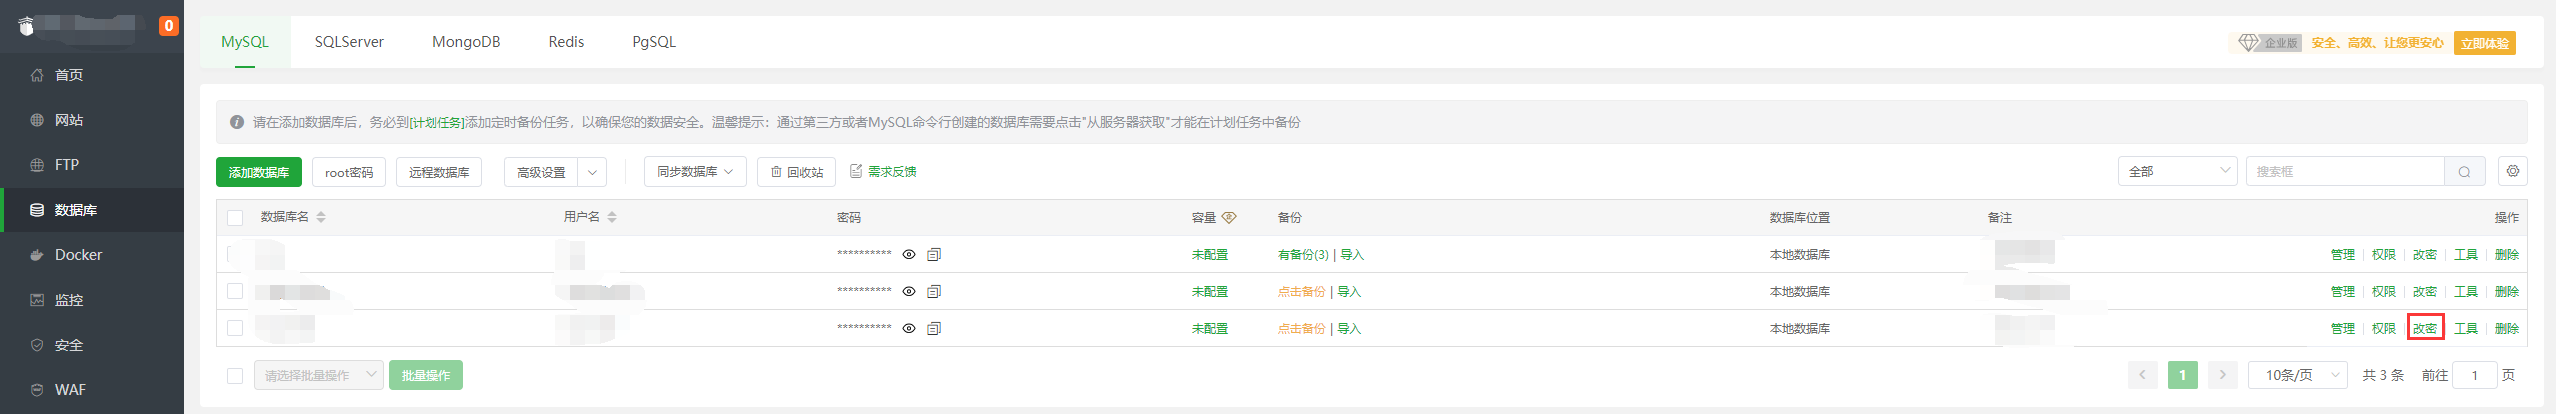Check the second database row checkbox
Viewport: 2556px width, 414px height.
point(235,291)
